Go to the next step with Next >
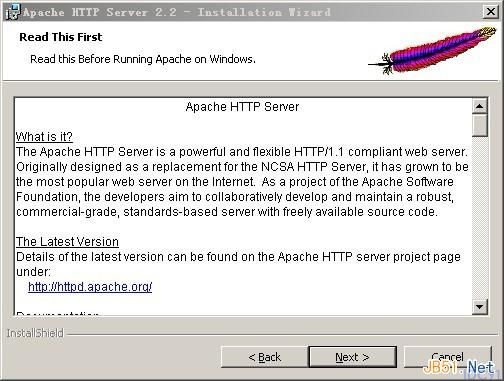 (x=352, y=357)
